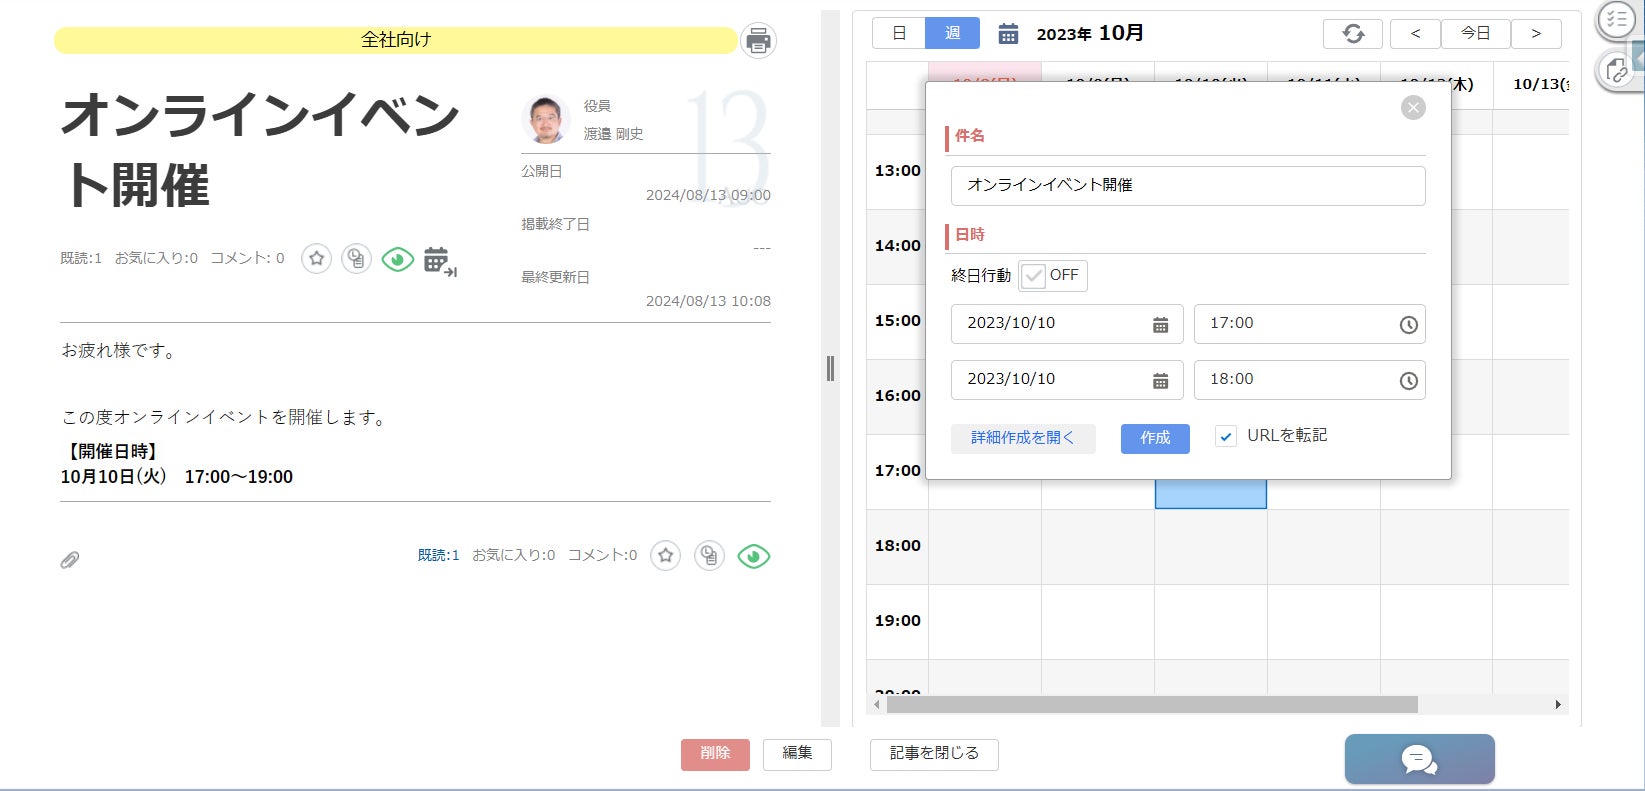Click the copy icon in the article header

(x=356, y=259)
